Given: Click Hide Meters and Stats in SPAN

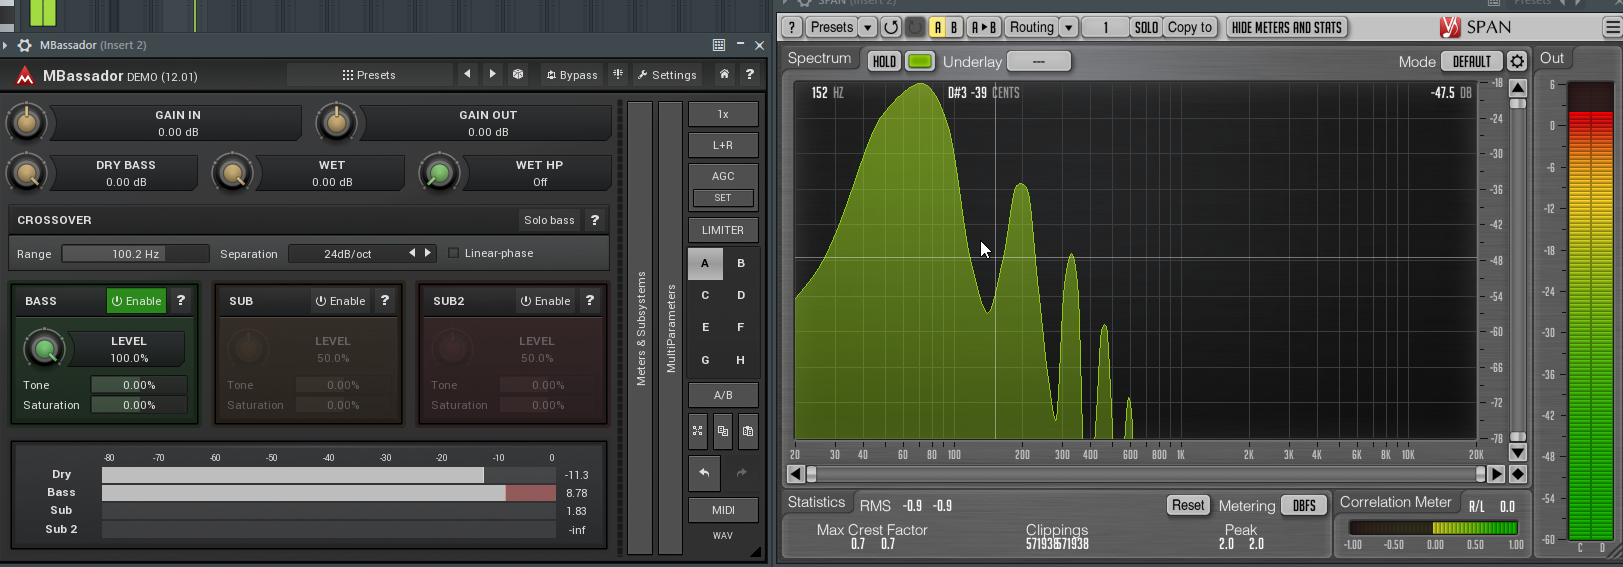Looking at the screenshot, I should [x=1287, y=27].
